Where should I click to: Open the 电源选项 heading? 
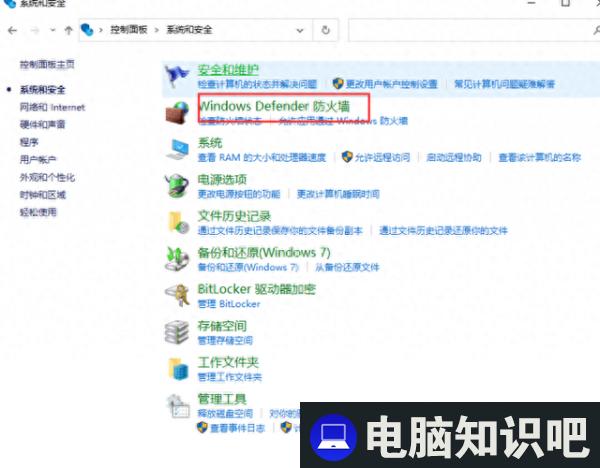[222, 179]
